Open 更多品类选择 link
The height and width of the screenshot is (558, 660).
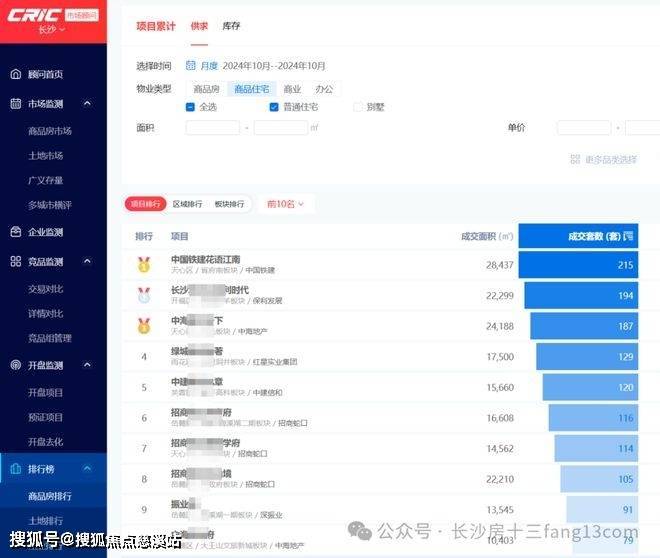click(x=603, y=159)
